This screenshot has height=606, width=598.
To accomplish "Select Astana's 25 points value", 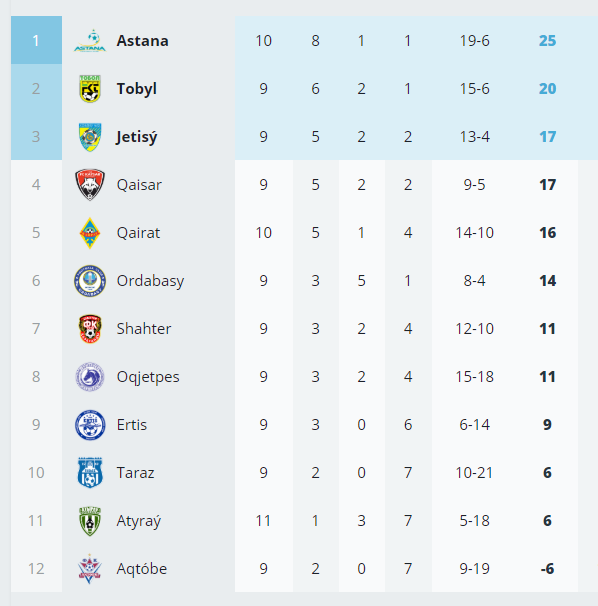I will click(547, 41).
